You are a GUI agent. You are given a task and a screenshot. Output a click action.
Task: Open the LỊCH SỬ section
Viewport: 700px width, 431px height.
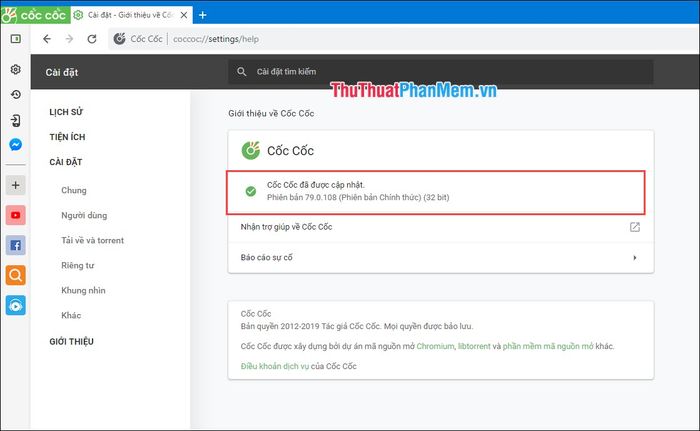click(66, 112)
